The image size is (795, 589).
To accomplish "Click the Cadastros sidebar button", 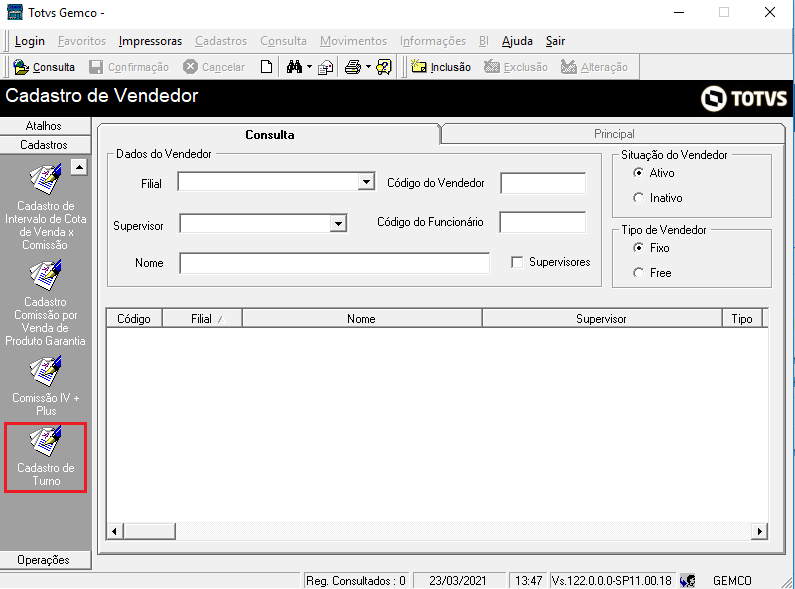I will pos(45,145).
